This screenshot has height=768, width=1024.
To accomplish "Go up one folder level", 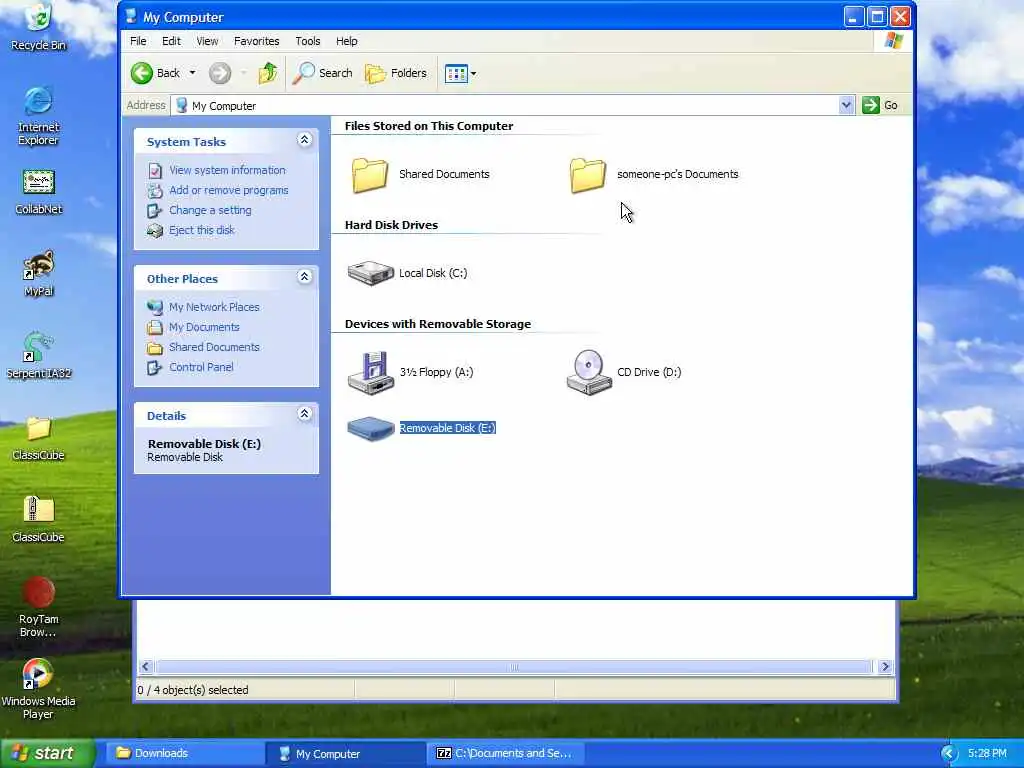I will click(x=268, y=73).
